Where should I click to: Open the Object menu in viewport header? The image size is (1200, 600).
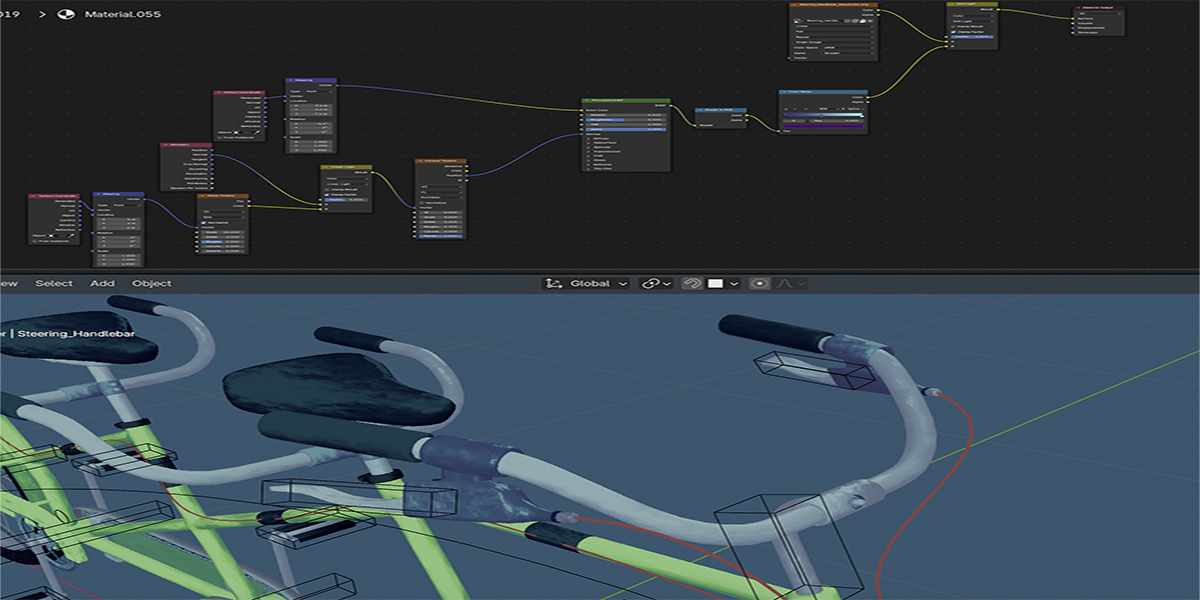click(x=152, y=283)
